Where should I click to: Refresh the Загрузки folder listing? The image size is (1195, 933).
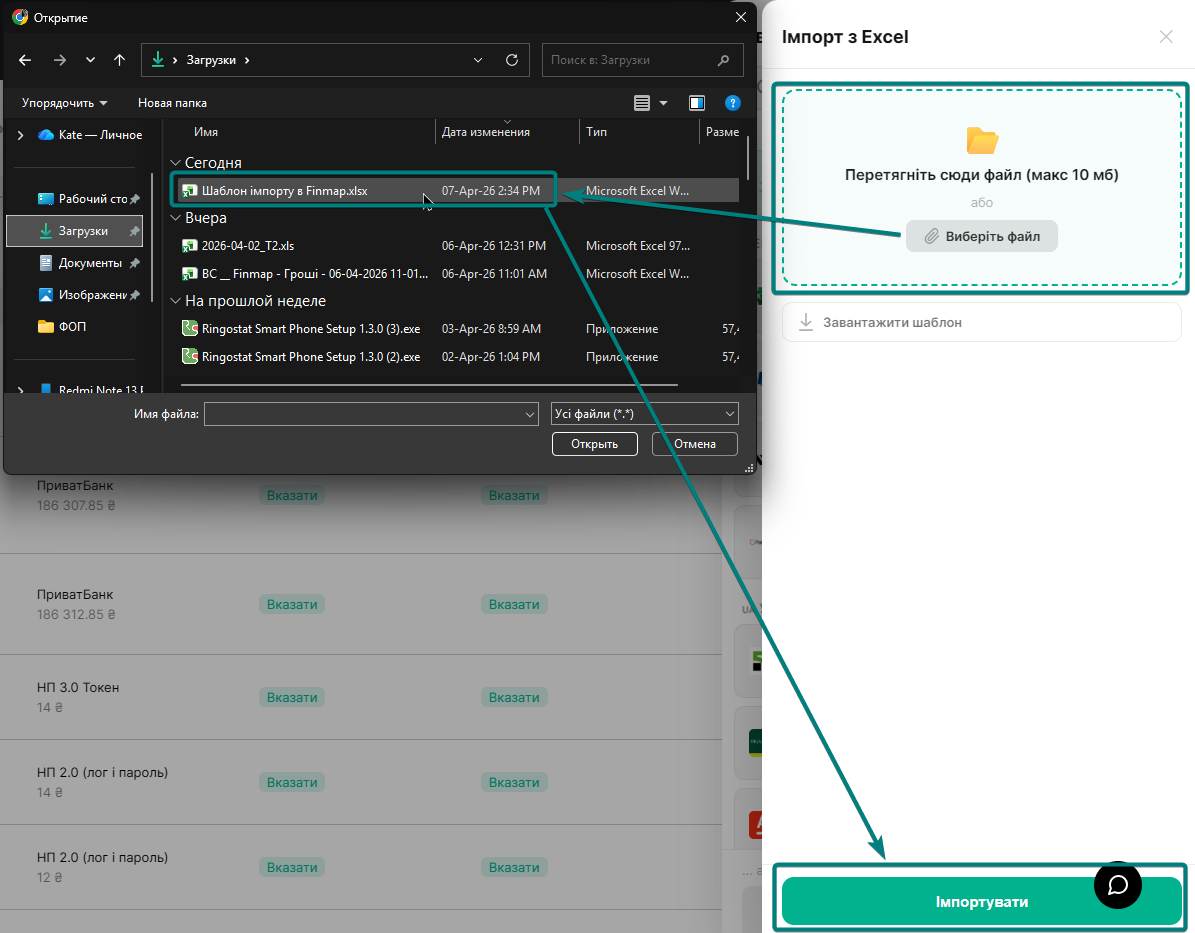pos(512,60)
